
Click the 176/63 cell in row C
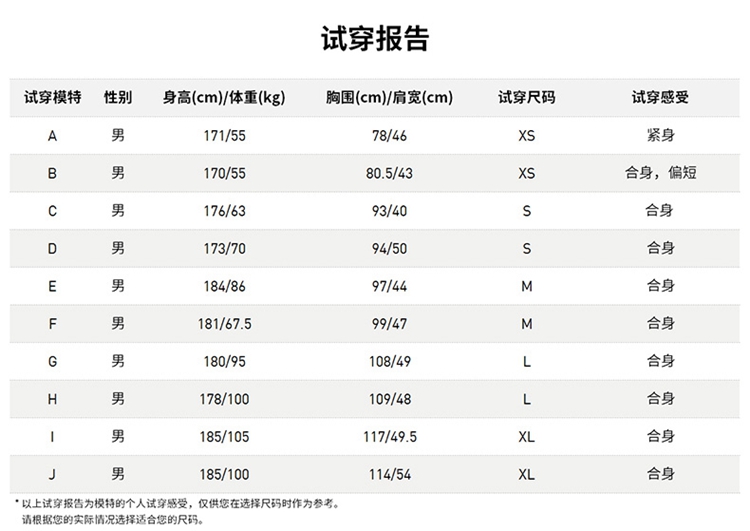(x=224, y=211)
